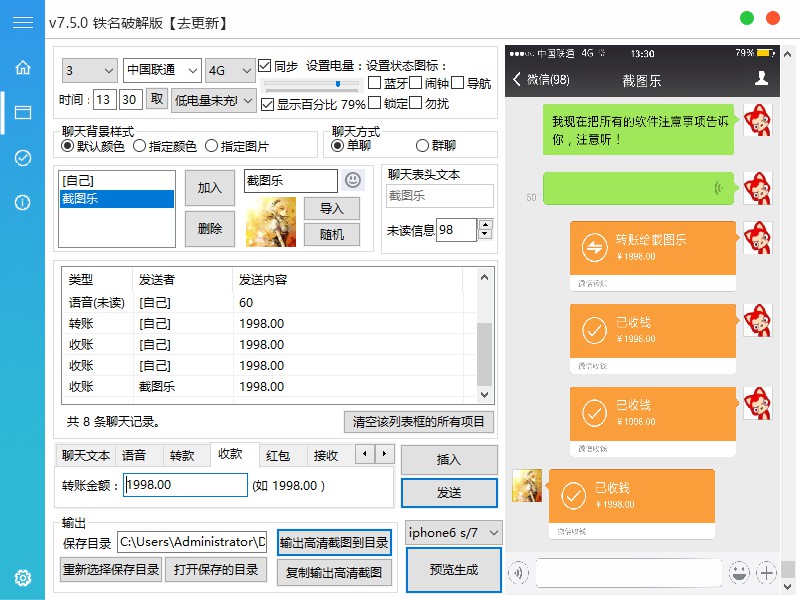Enable the 导航 status icon checkbox
The image size is (800, 600).
tap(458, 83)
